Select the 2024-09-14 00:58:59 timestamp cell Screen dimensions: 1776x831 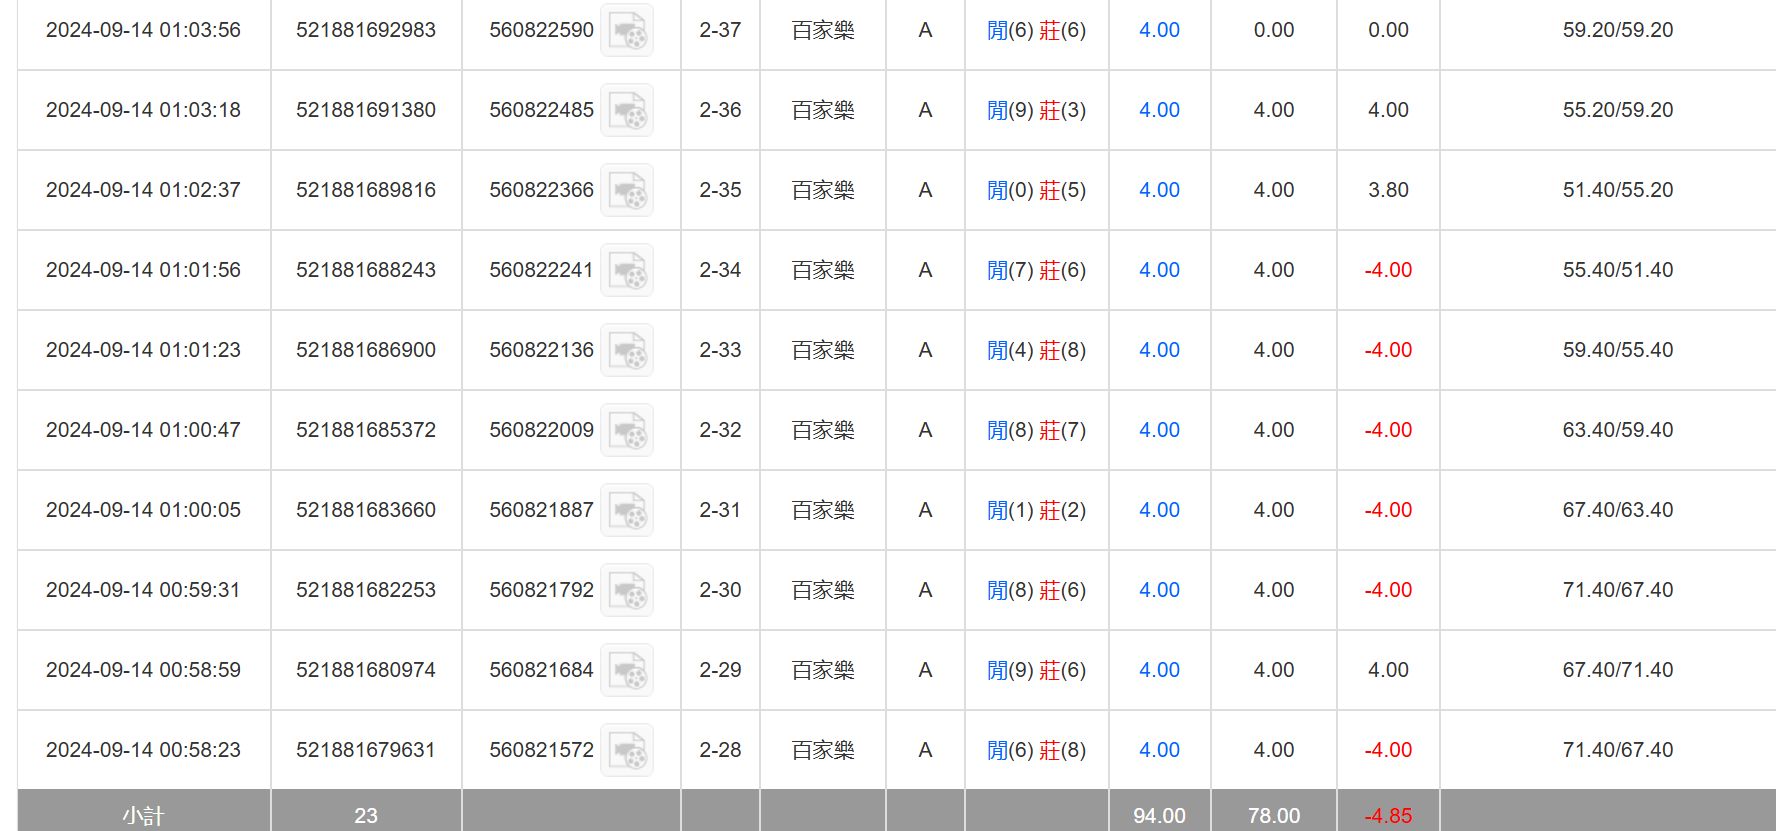tap(143, 670)
